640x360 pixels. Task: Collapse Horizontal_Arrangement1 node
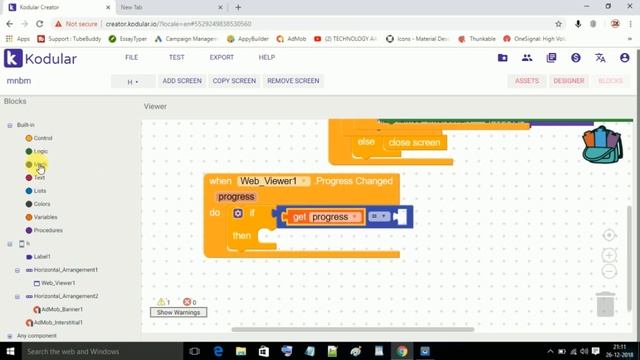point(17,270)
